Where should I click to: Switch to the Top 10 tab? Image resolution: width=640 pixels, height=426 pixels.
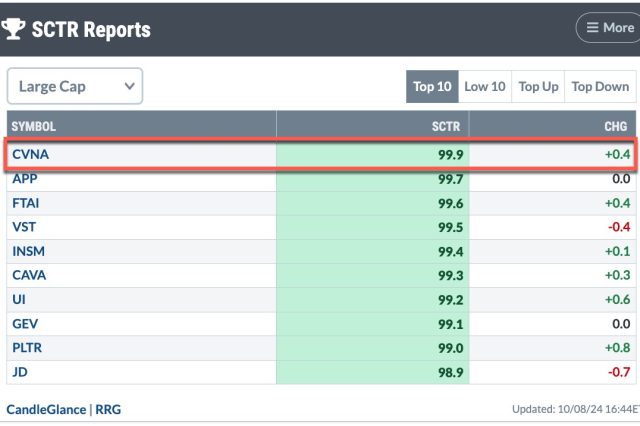tap(432, 86)
